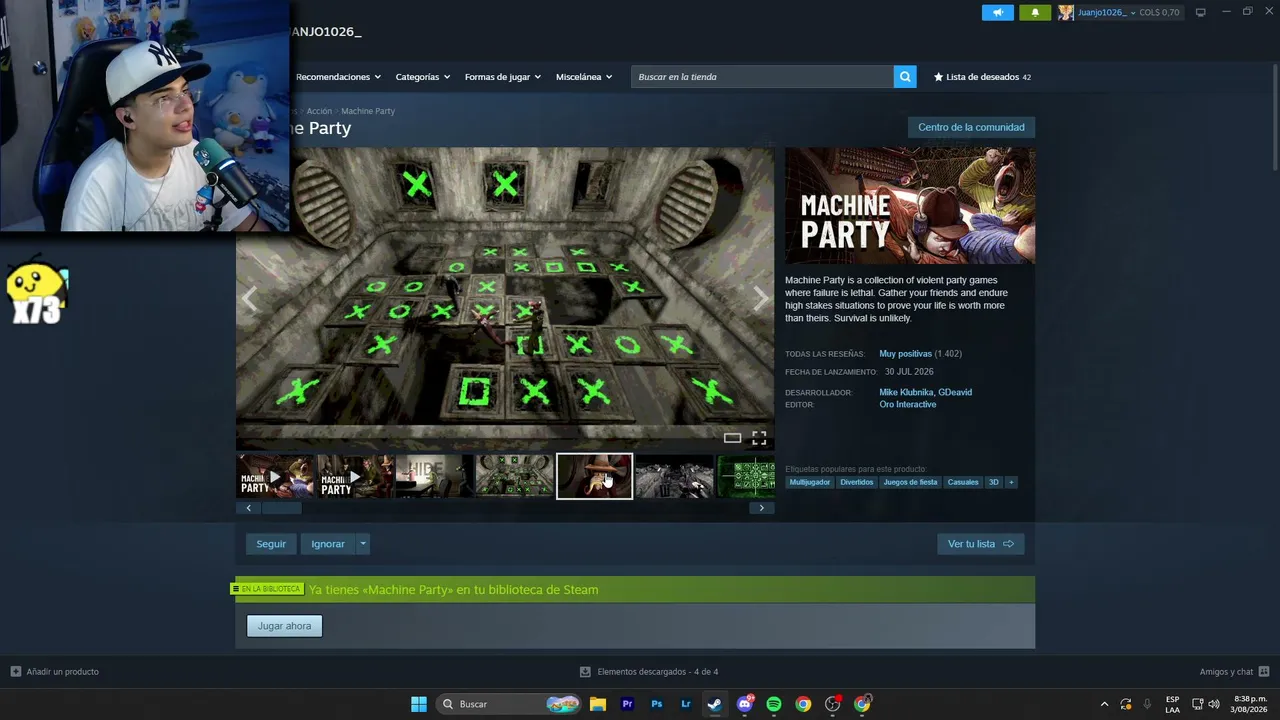Launch Premiere Pro from the taskbar
Viewport: 1280px width, 720px height.
tap(627, 704)
